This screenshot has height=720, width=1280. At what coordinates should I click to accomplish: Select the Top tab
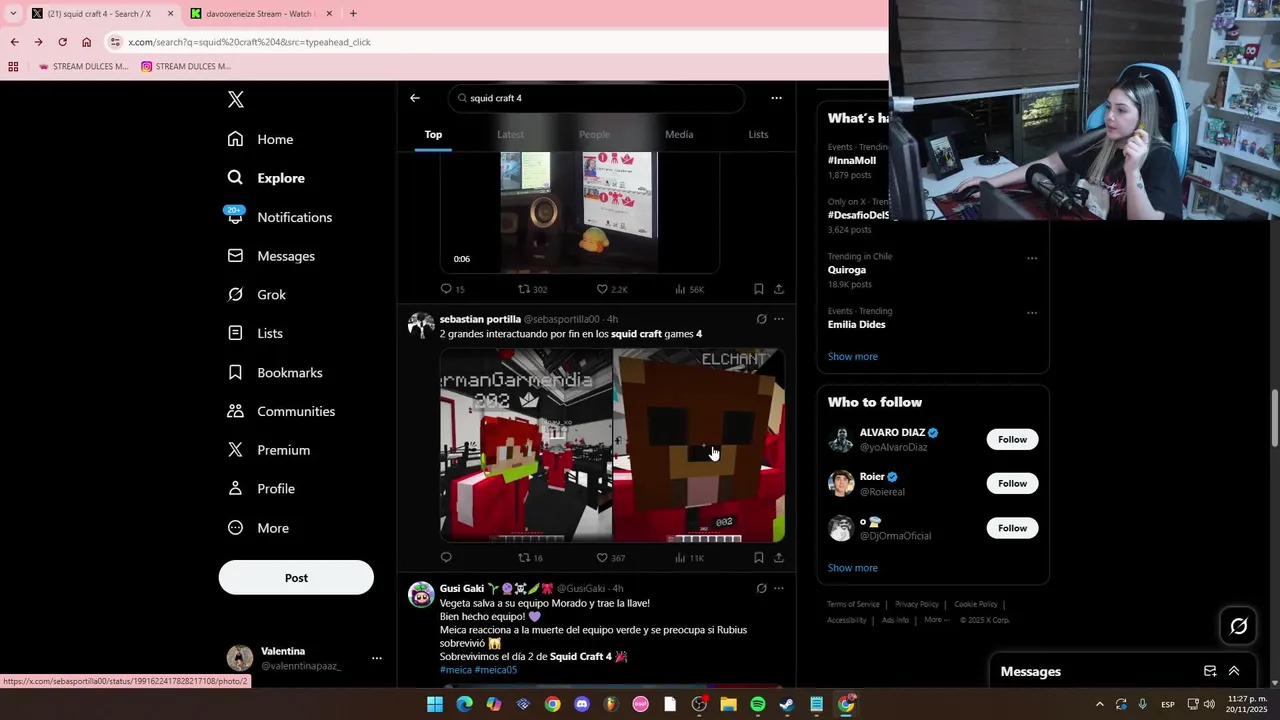tap(433, 134)
